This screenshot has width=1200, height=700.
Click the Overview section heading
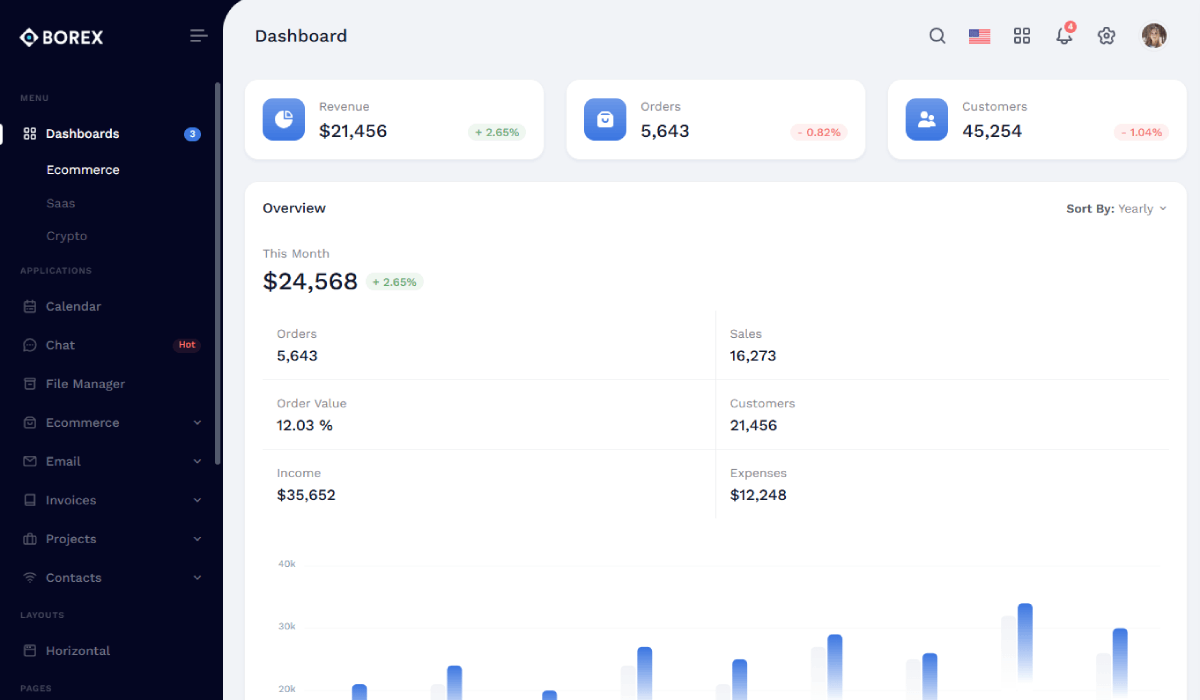pos(294,208)
